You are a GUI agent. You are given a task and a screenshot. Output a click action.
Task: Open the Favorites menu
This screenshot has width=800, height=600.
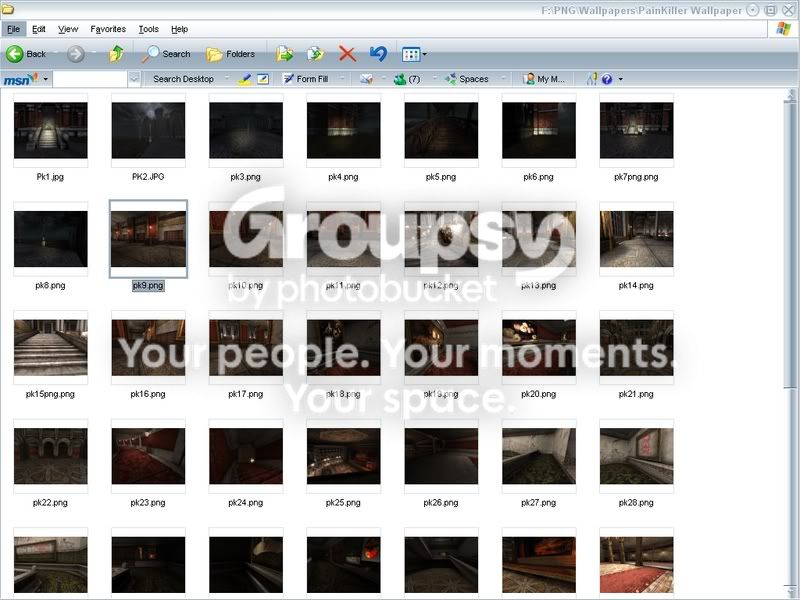pyautogui.click(x=108, y=29)
